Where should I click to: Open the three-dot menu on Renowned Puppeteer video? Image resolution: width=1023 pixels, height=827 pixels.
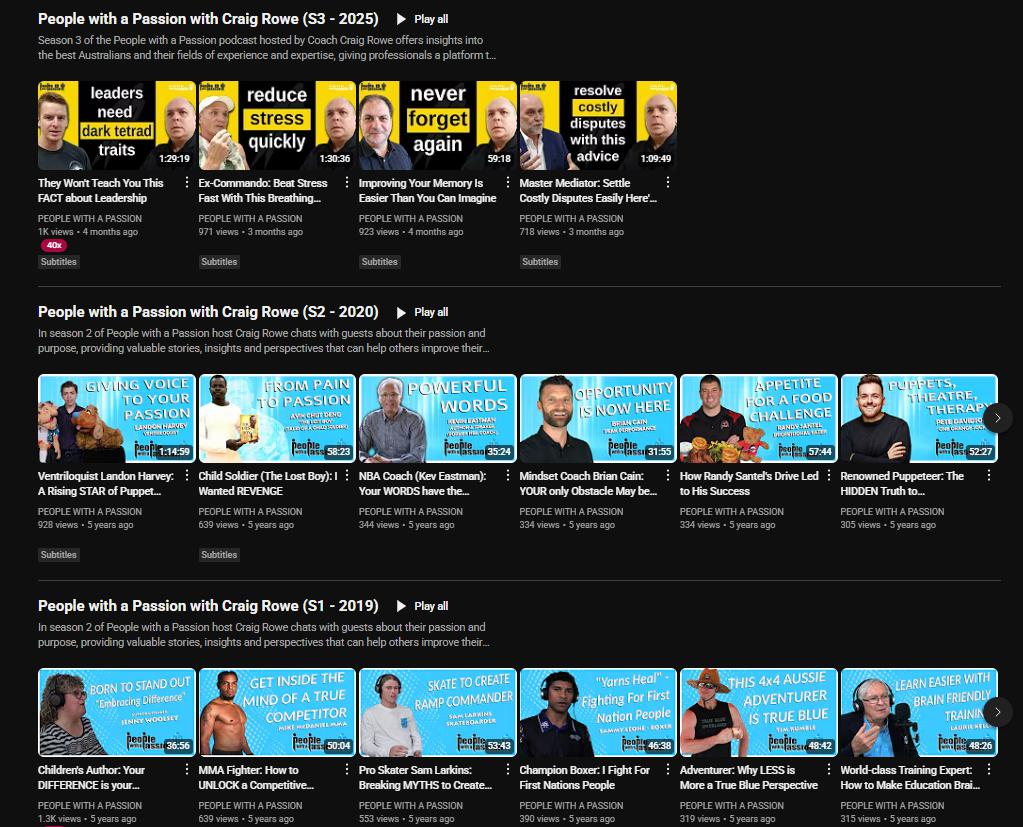pyautogui.click(x=989, y=475)
